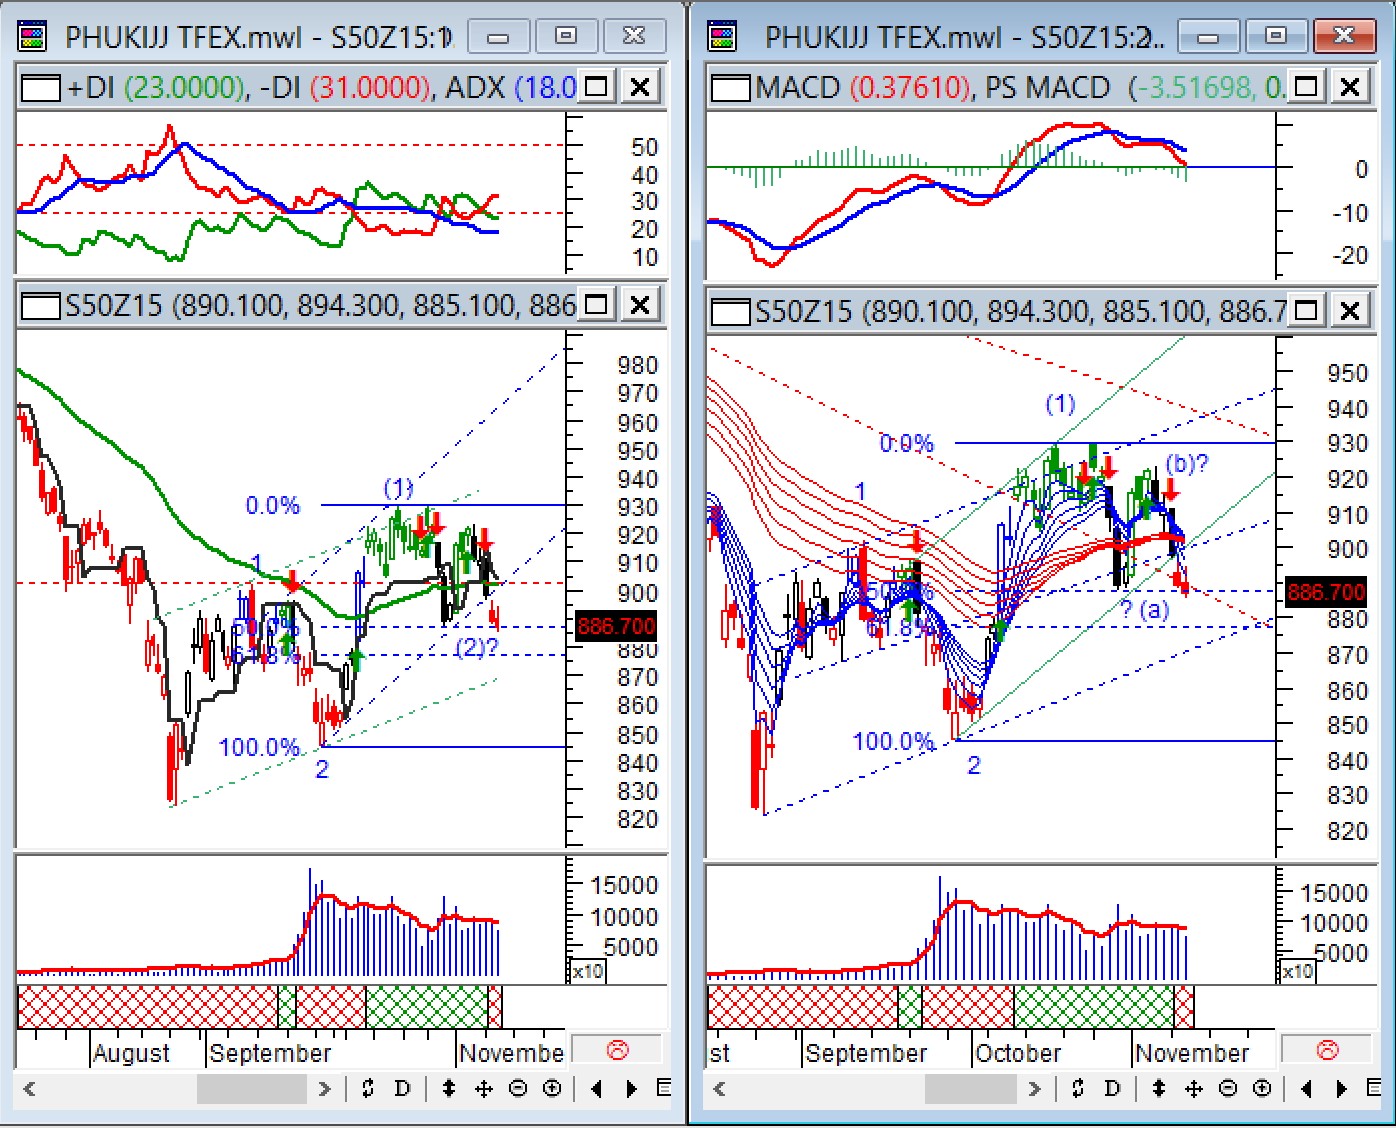Close the S50Z15 price pane in left window
Viewport: 1396px width, 1128px height.
640,305
